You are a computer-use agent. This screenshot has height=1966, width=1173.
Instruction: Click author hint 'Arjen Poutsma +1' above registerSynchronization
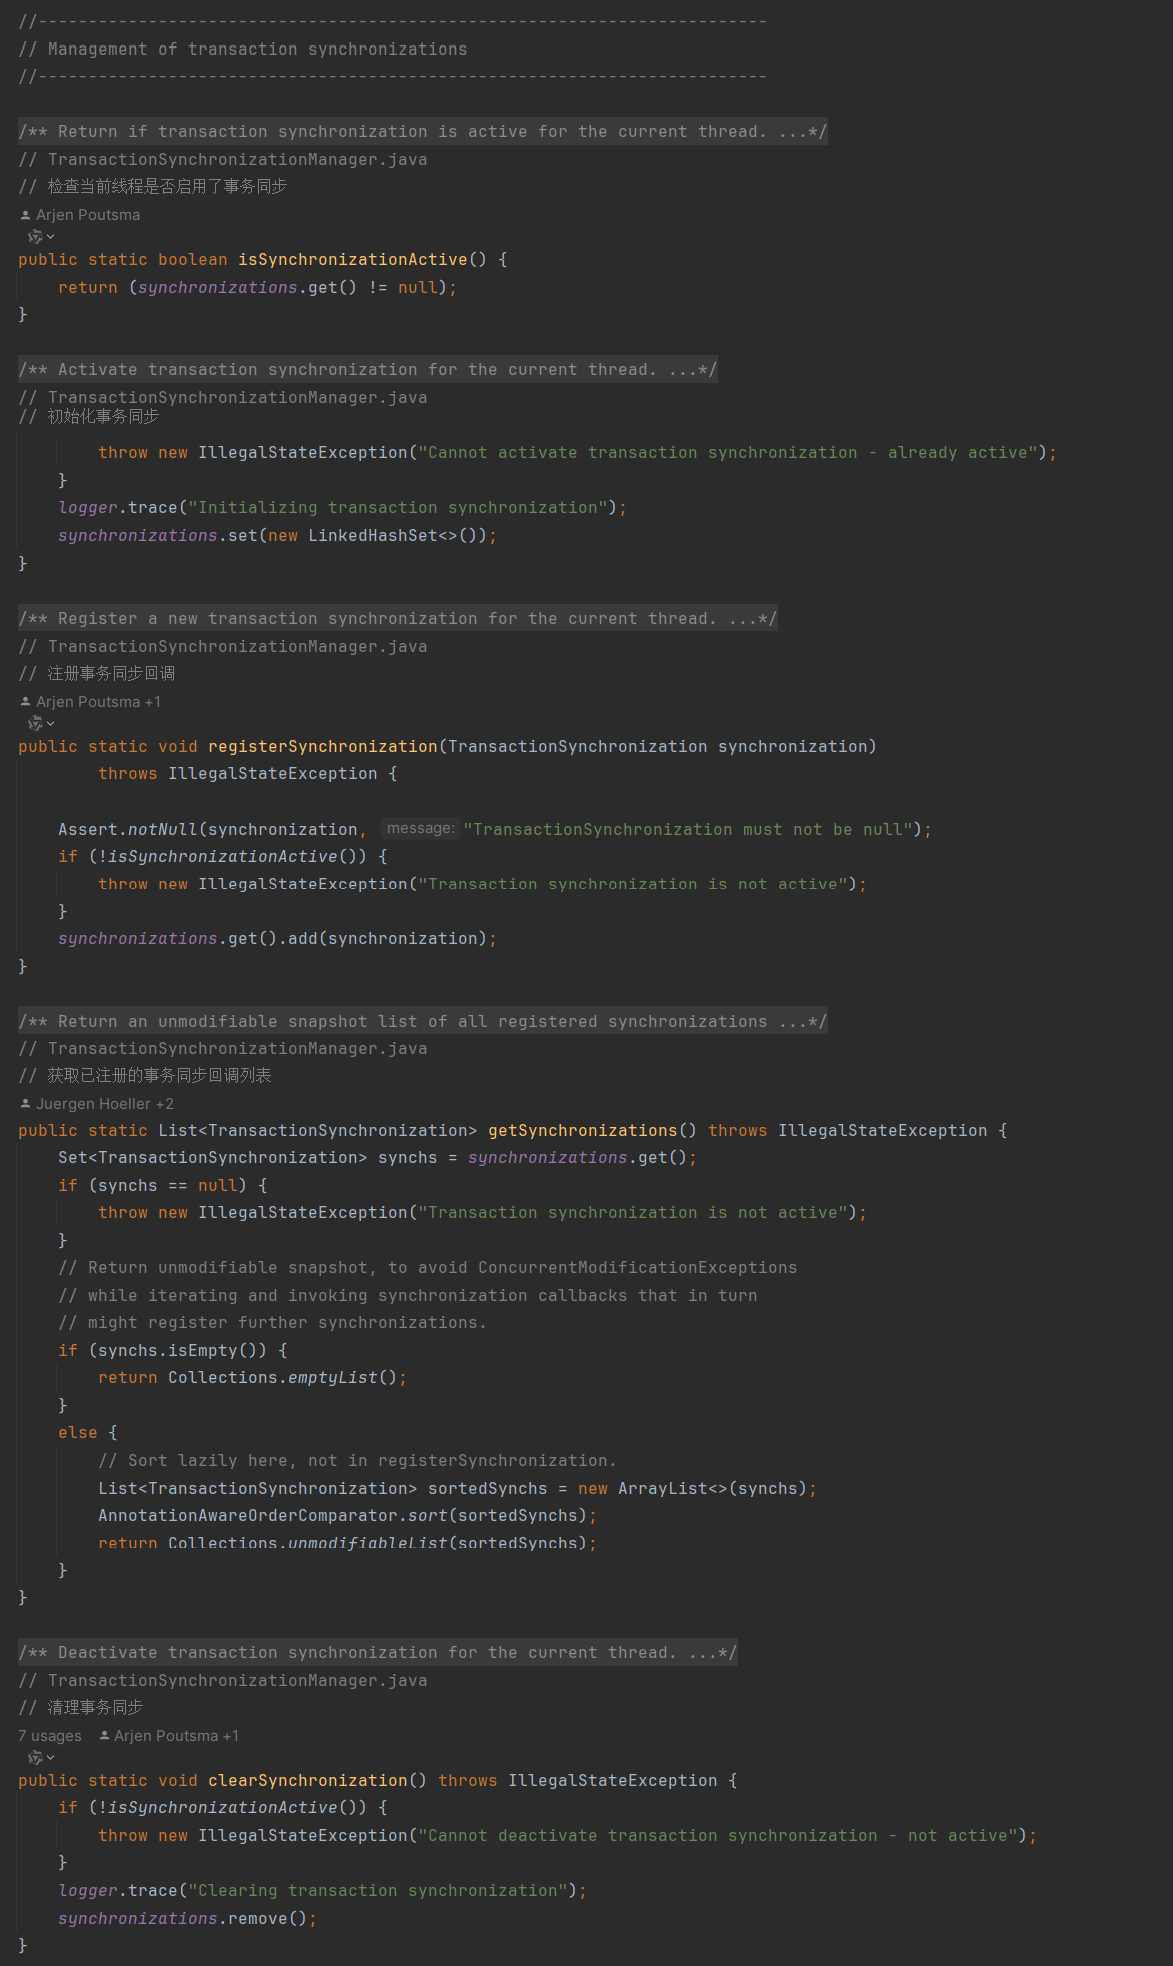tap(90, 702)
